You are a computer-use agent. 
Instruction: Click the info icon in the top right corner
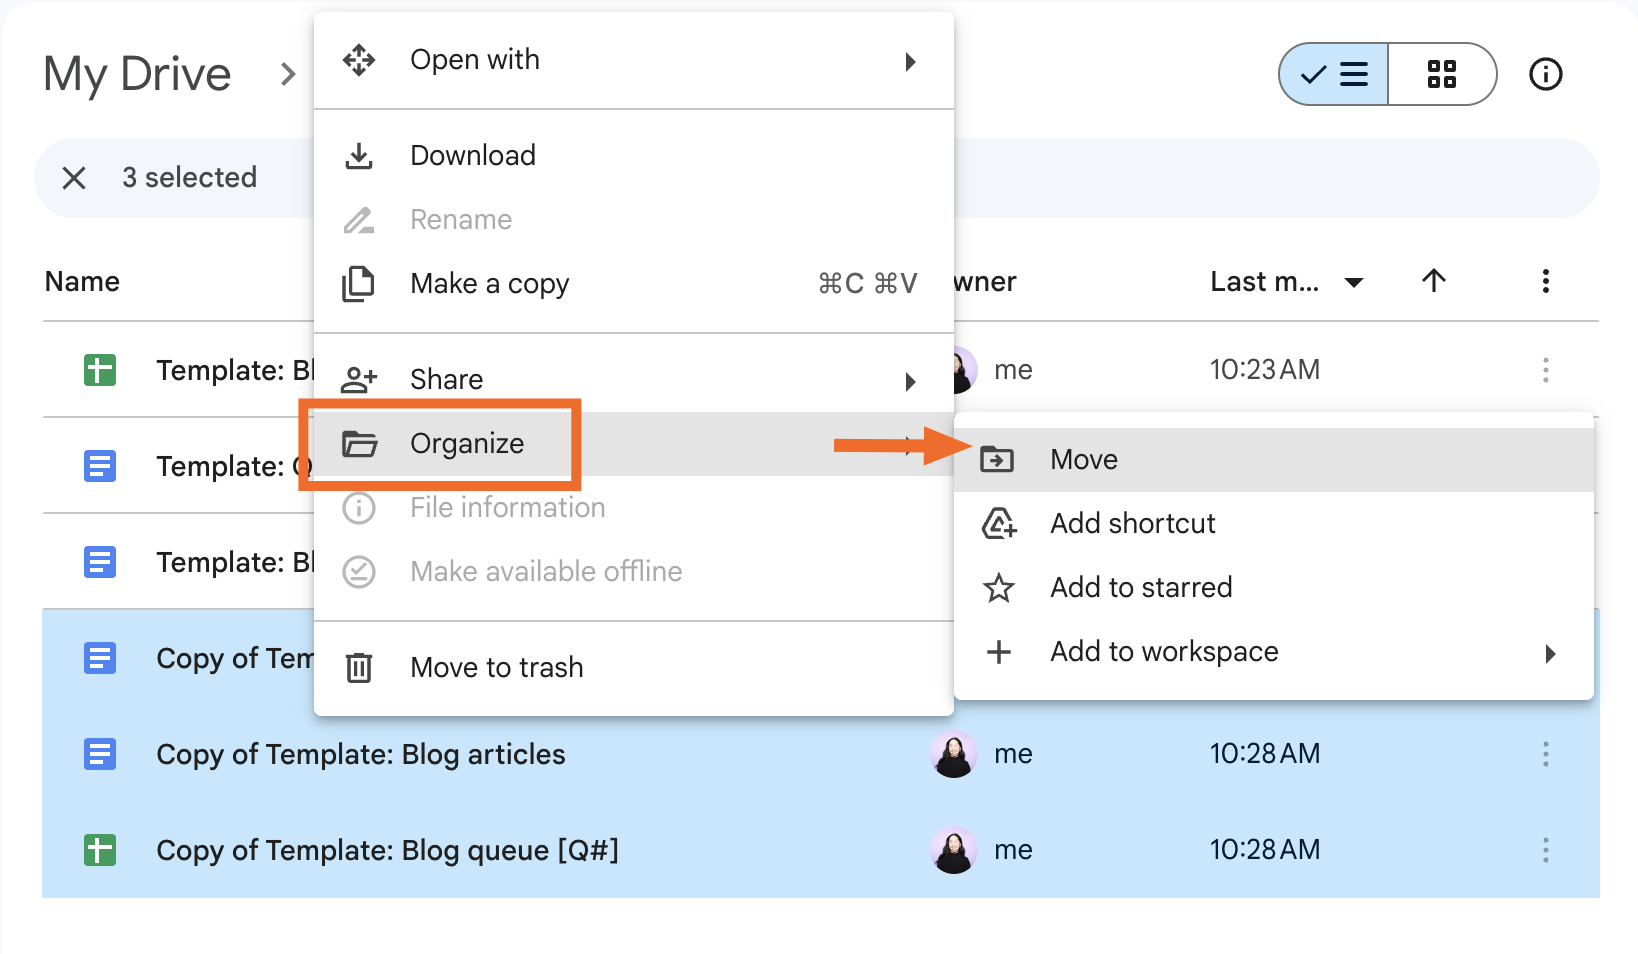tap(1545, 74)
